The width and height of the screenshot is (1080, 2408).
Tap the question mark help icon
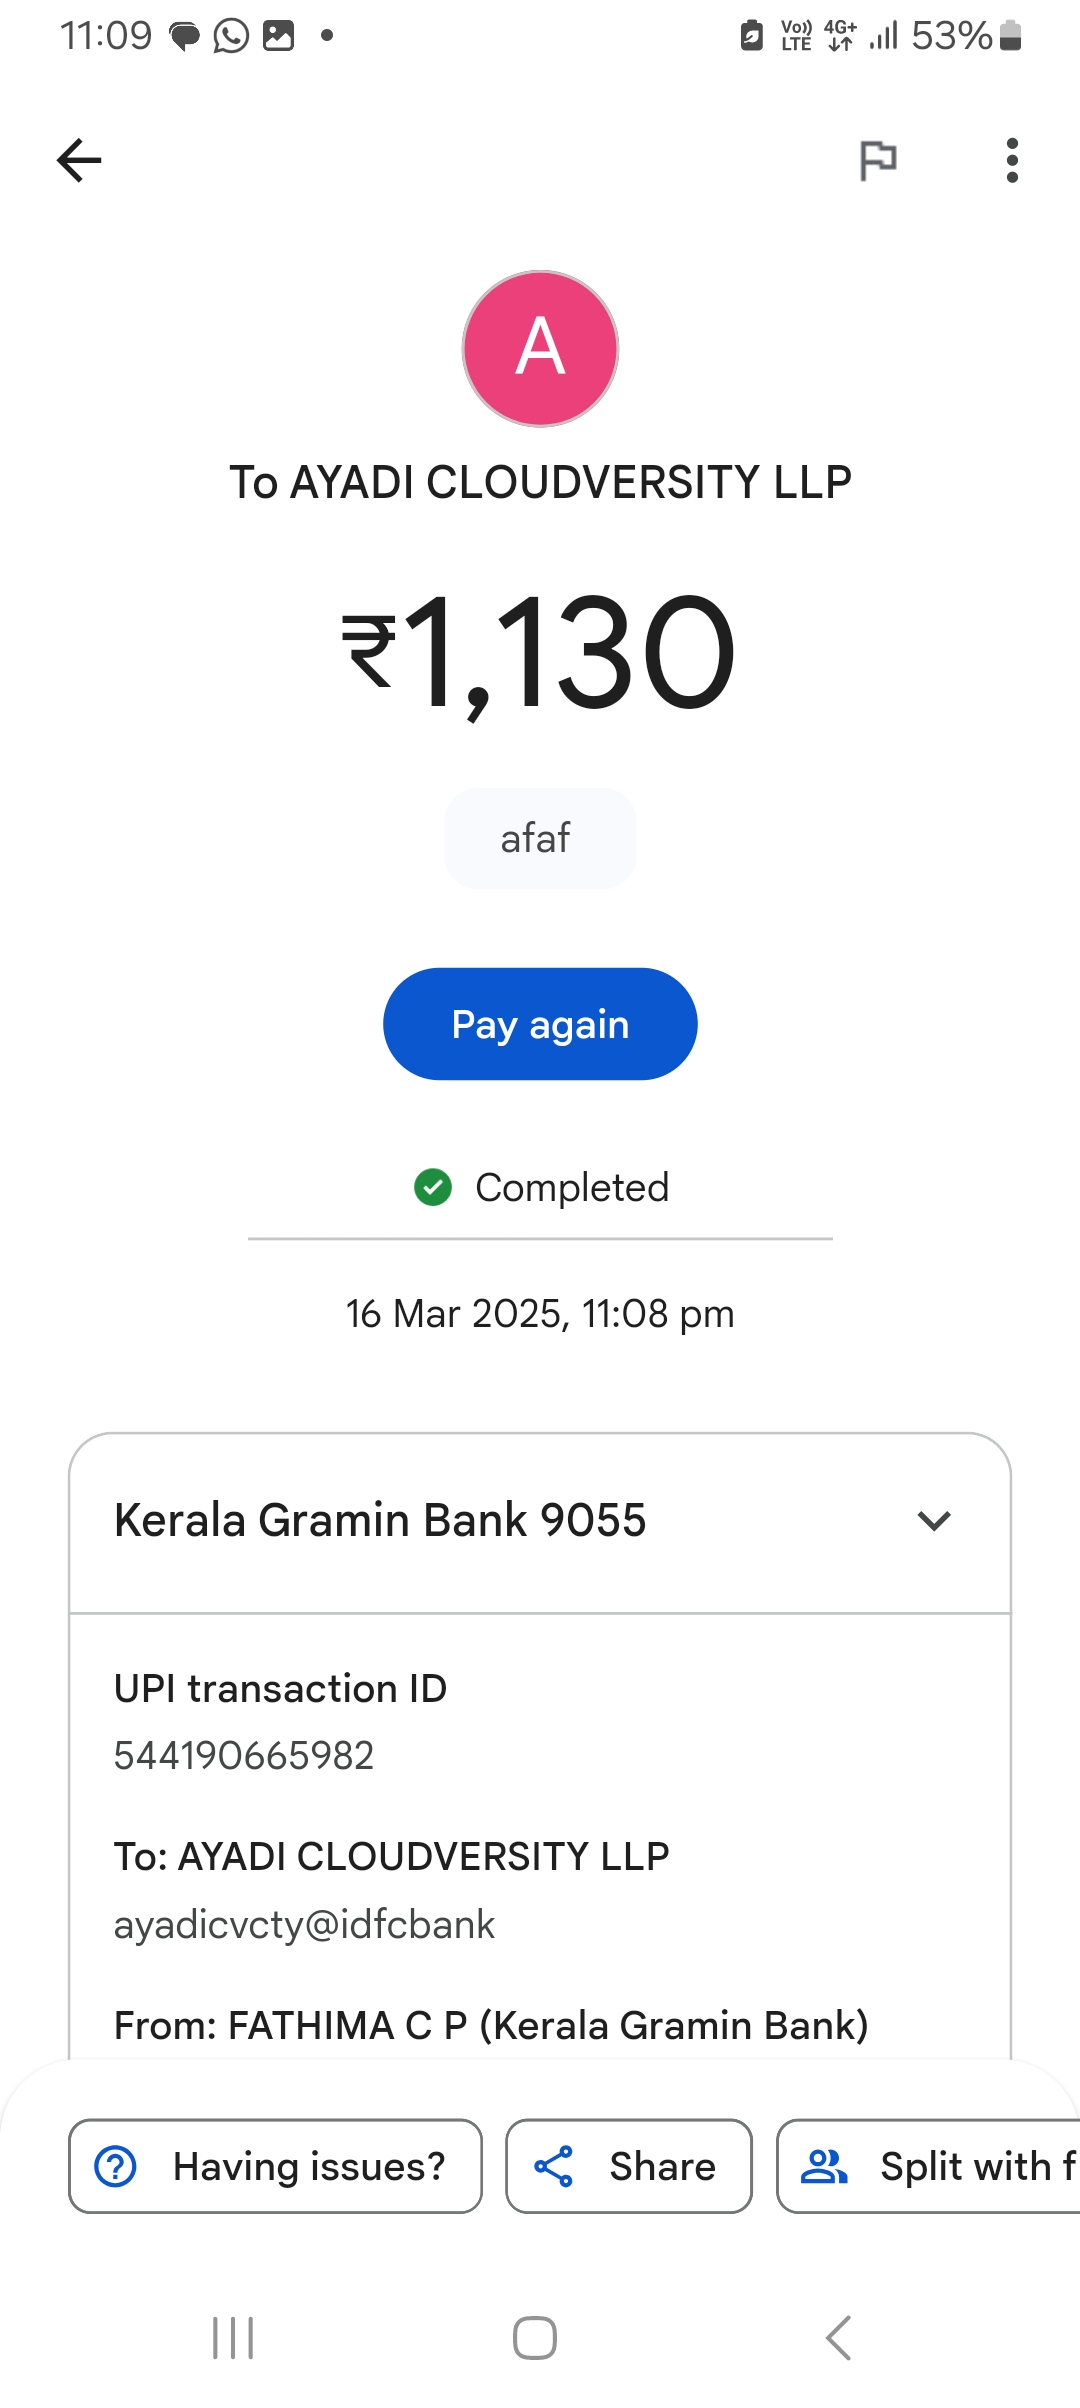pos(116,2166)
